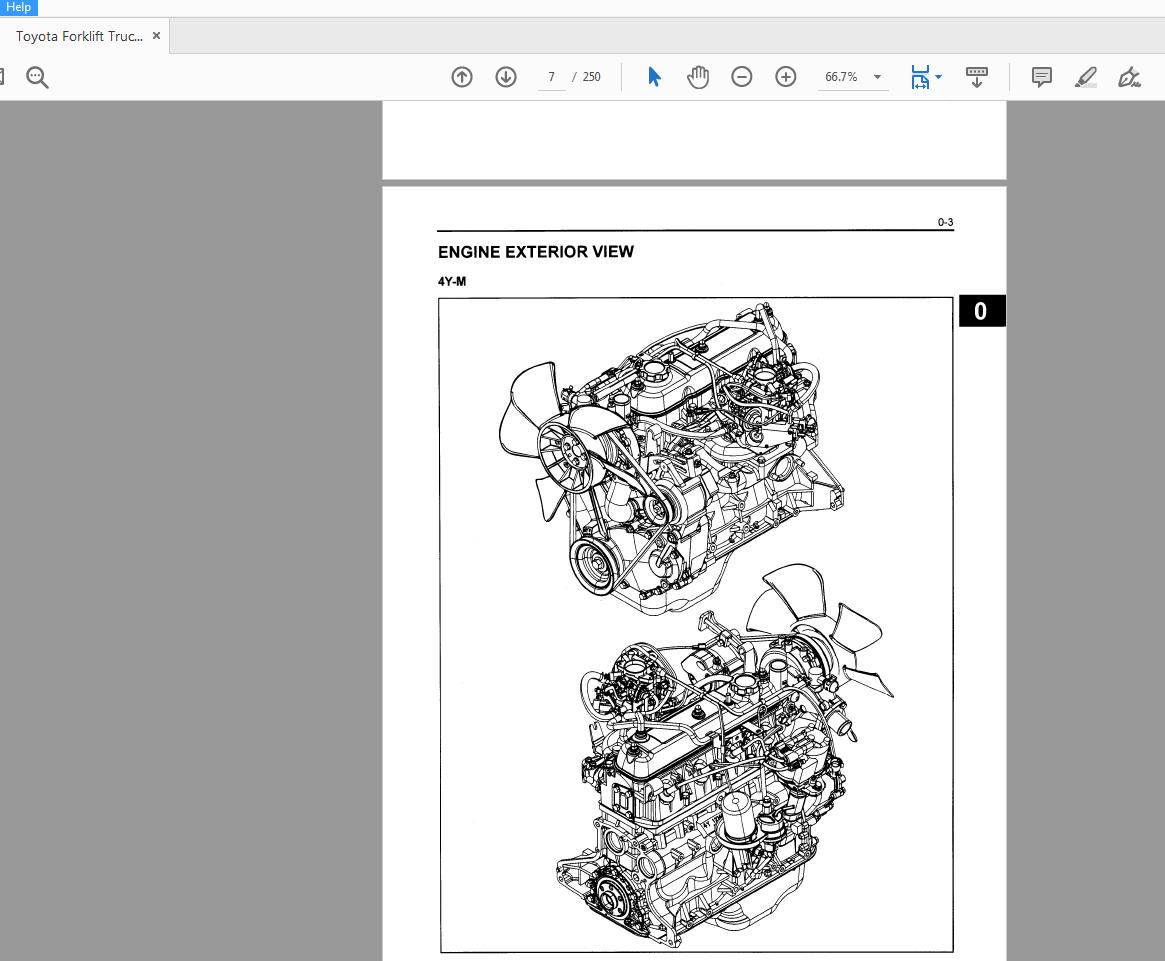Click the Find text magnifier icon

37,77
